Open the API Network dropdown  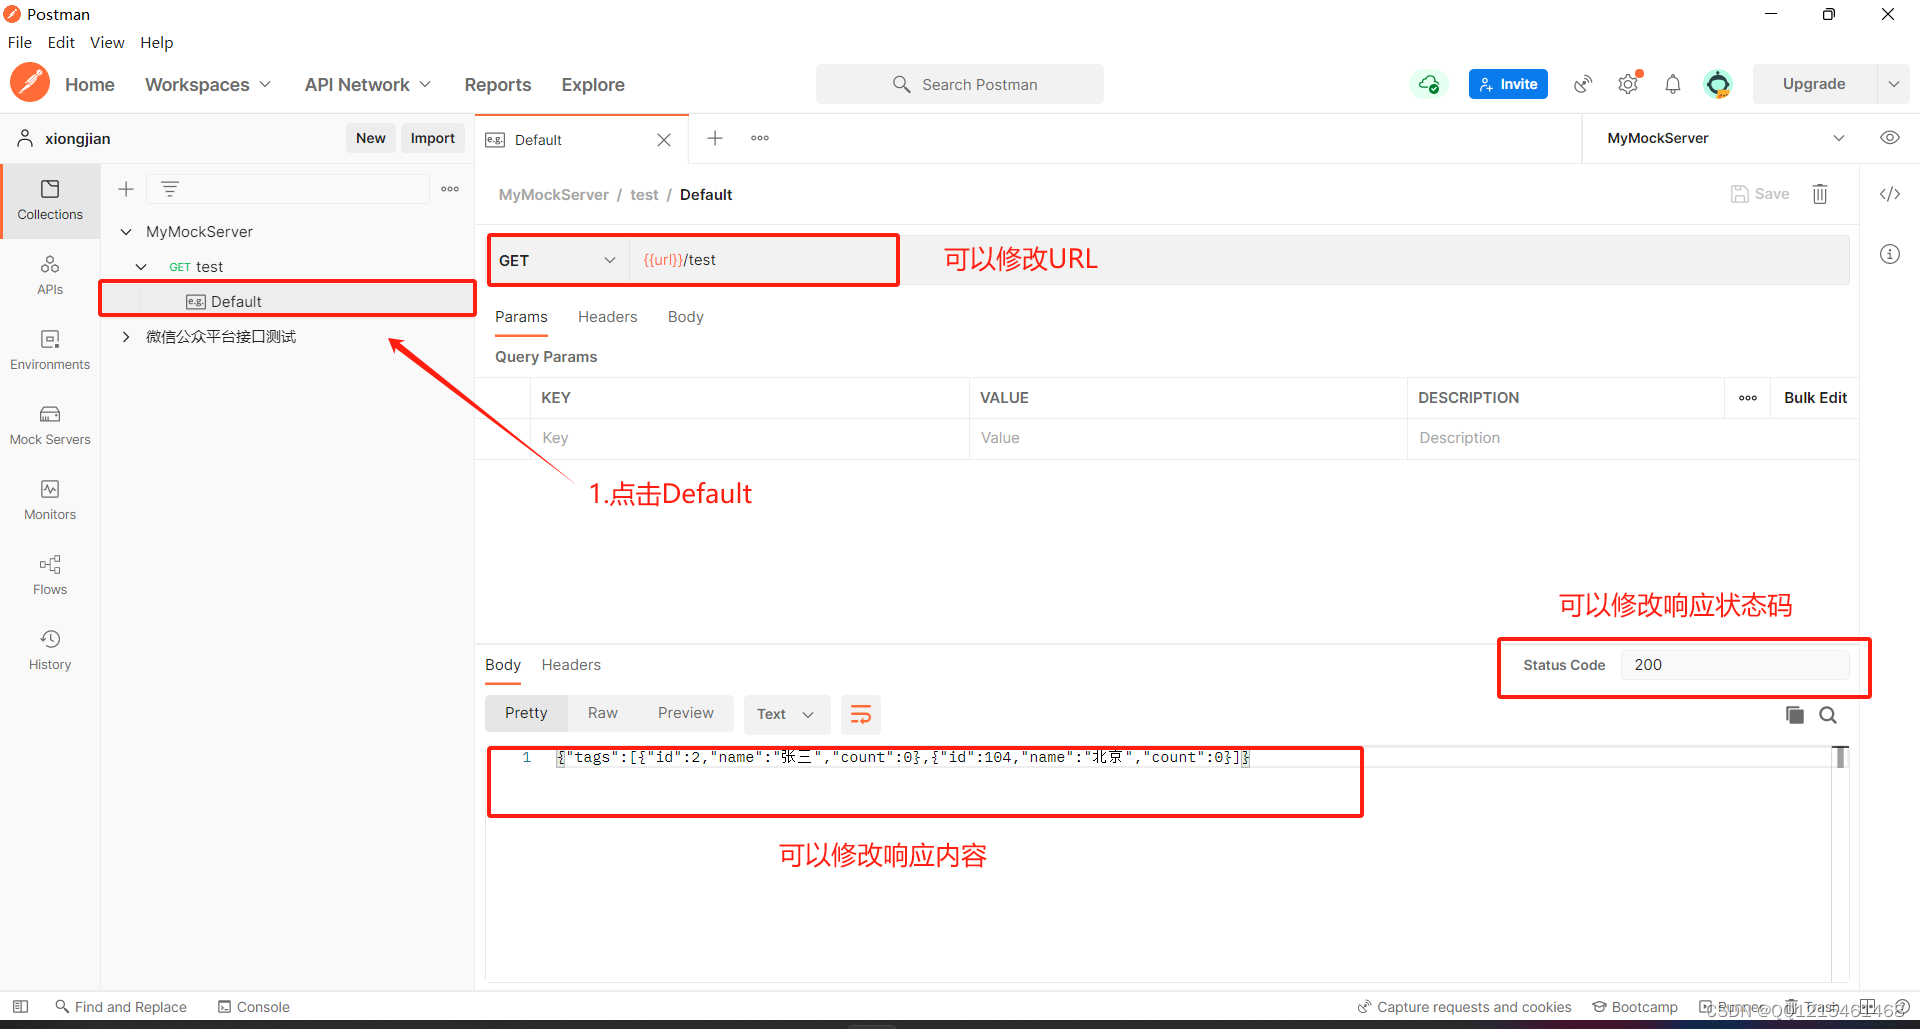click(368, 85)
